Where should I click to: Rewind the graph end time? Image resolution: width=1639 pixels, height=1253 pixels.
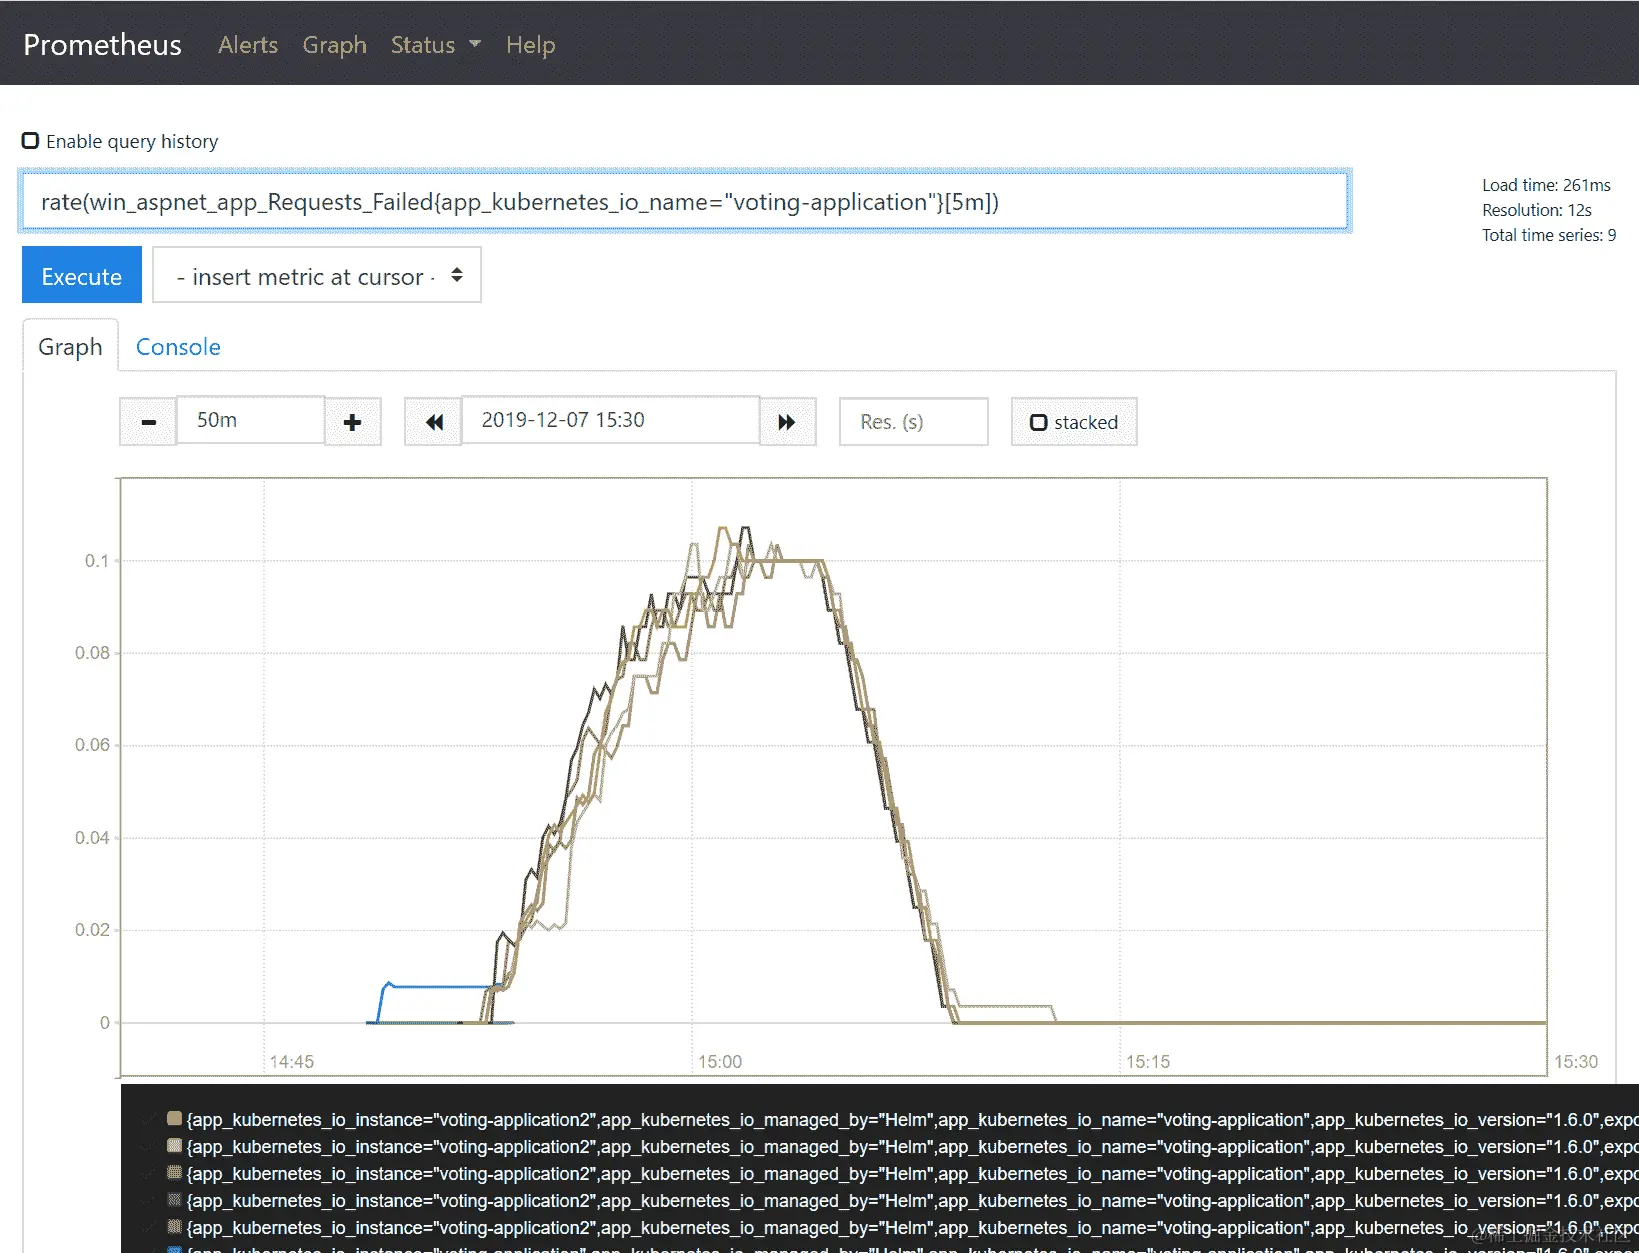pos(433,422)
